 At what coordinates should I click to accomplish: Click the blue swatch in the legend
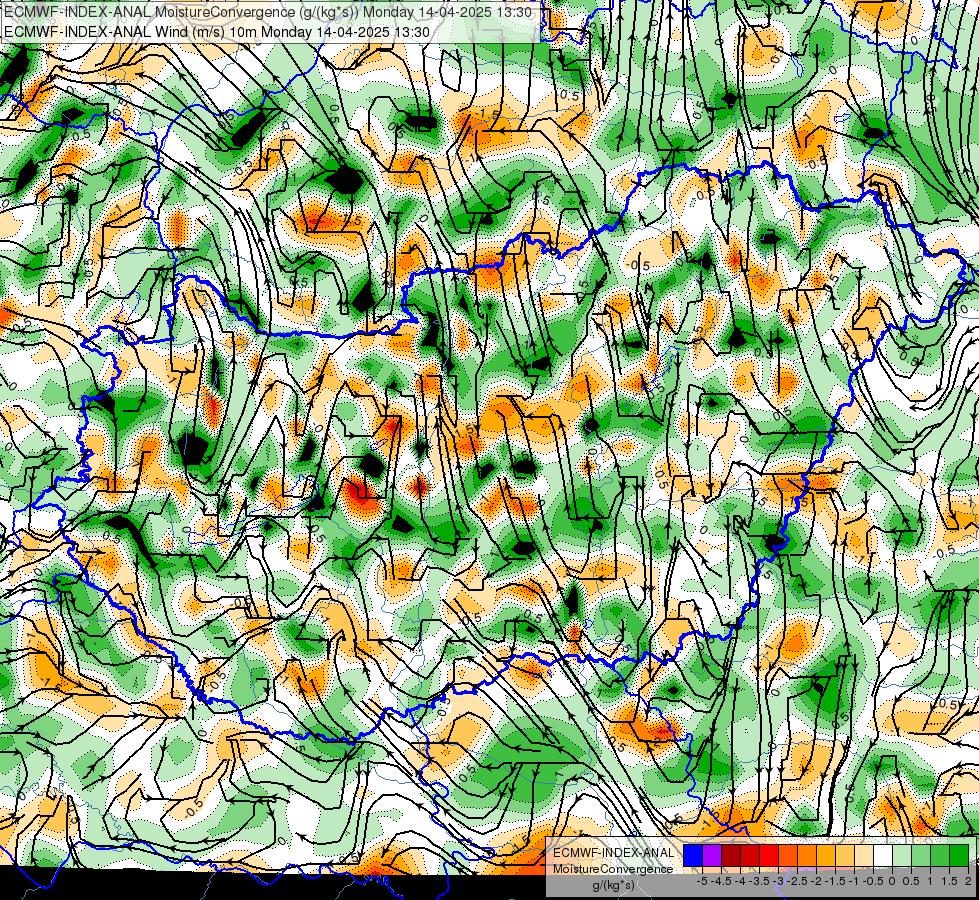693,855
